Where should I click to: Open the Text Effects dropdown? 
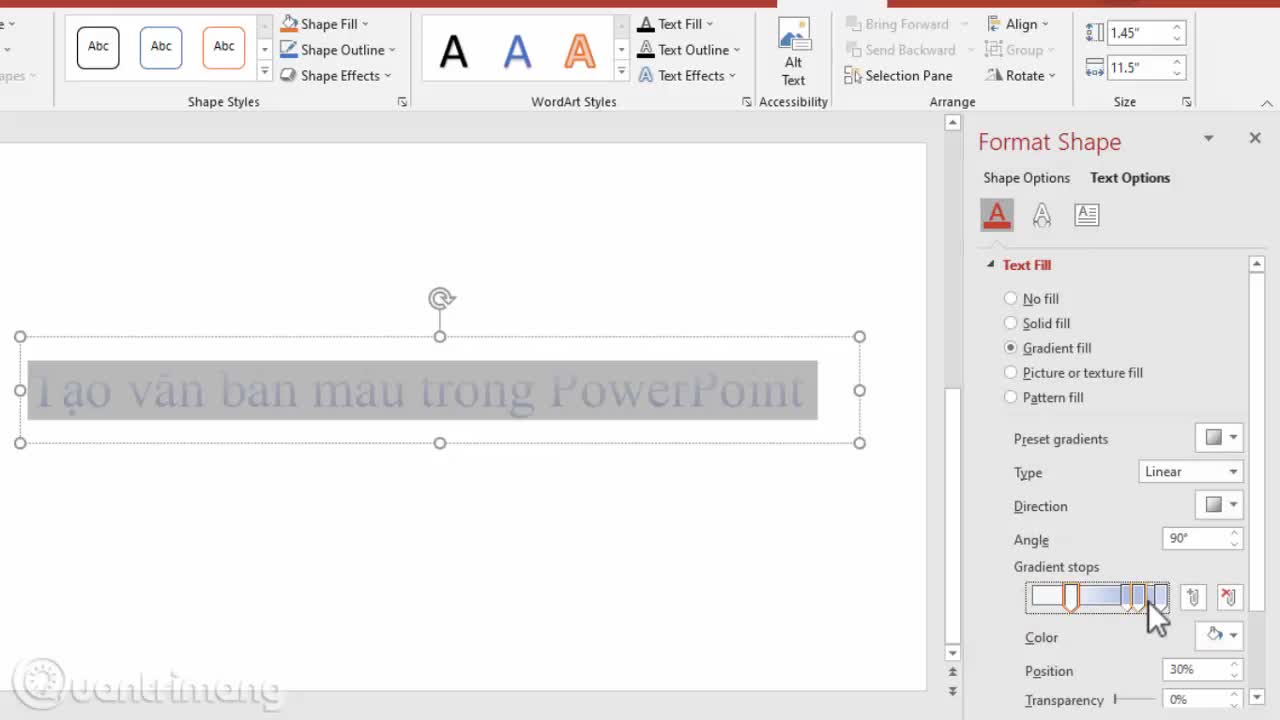tap(687, 76)
